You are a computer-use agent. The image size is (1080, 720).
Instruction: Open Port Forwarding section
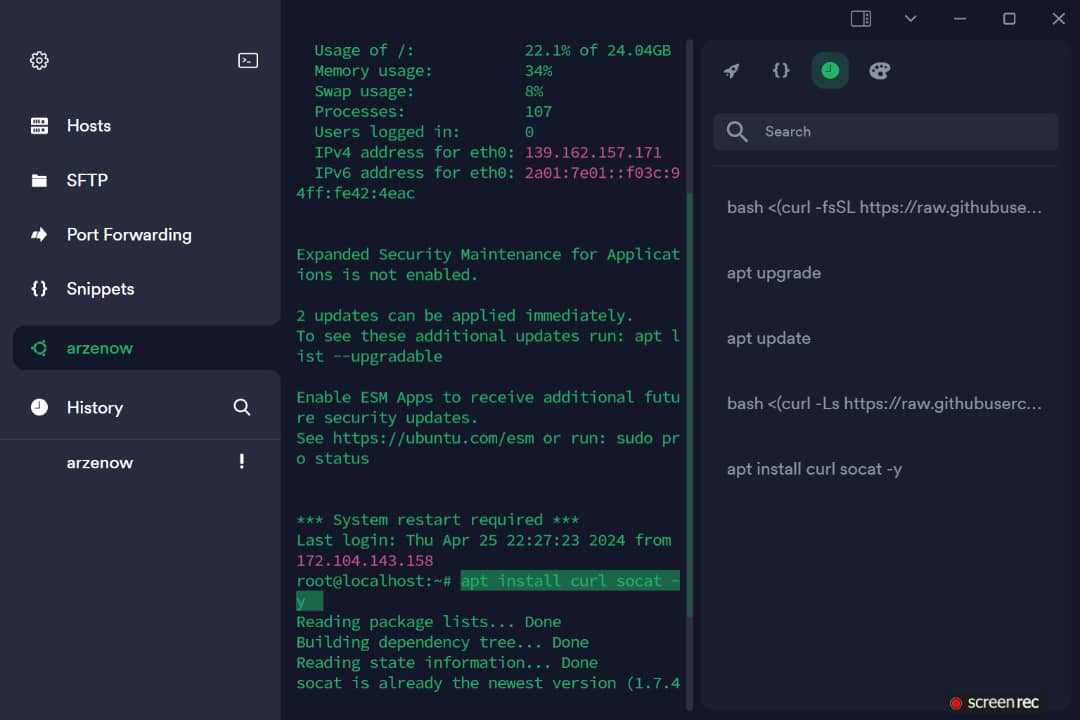coord(128,235)
